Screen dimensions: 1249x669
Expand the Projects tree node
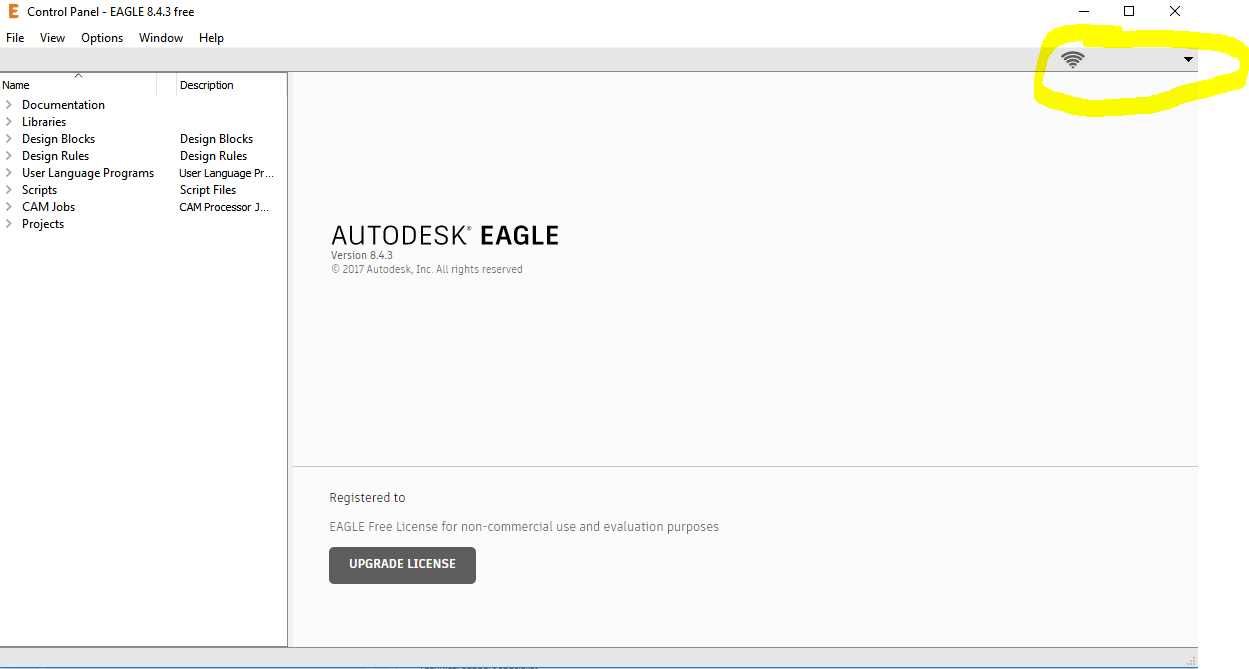(9, 224)
